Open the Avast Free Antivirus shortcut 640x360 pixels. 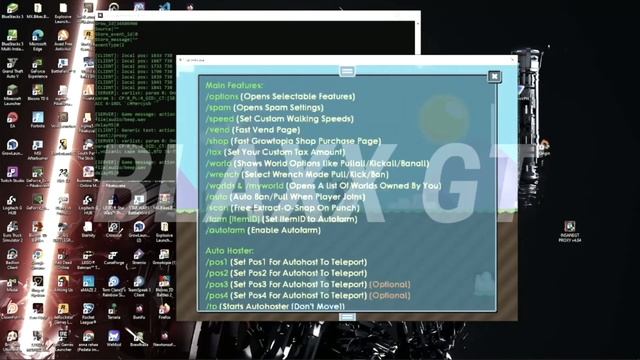pyautogui.click(x=63, y=40)
